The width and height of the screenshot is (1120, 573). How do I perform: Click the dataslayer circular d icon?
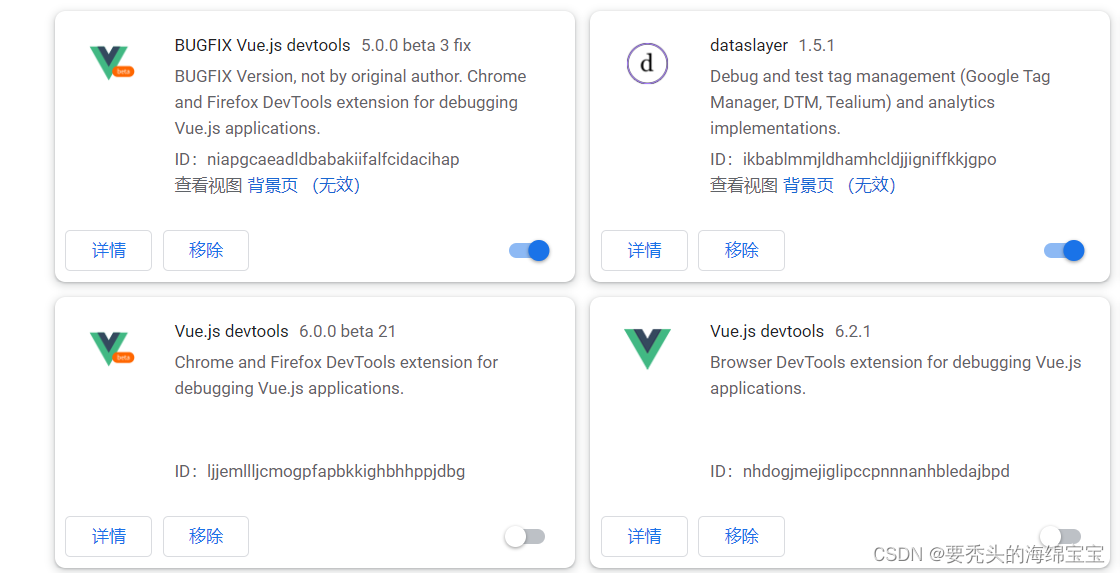647,64
